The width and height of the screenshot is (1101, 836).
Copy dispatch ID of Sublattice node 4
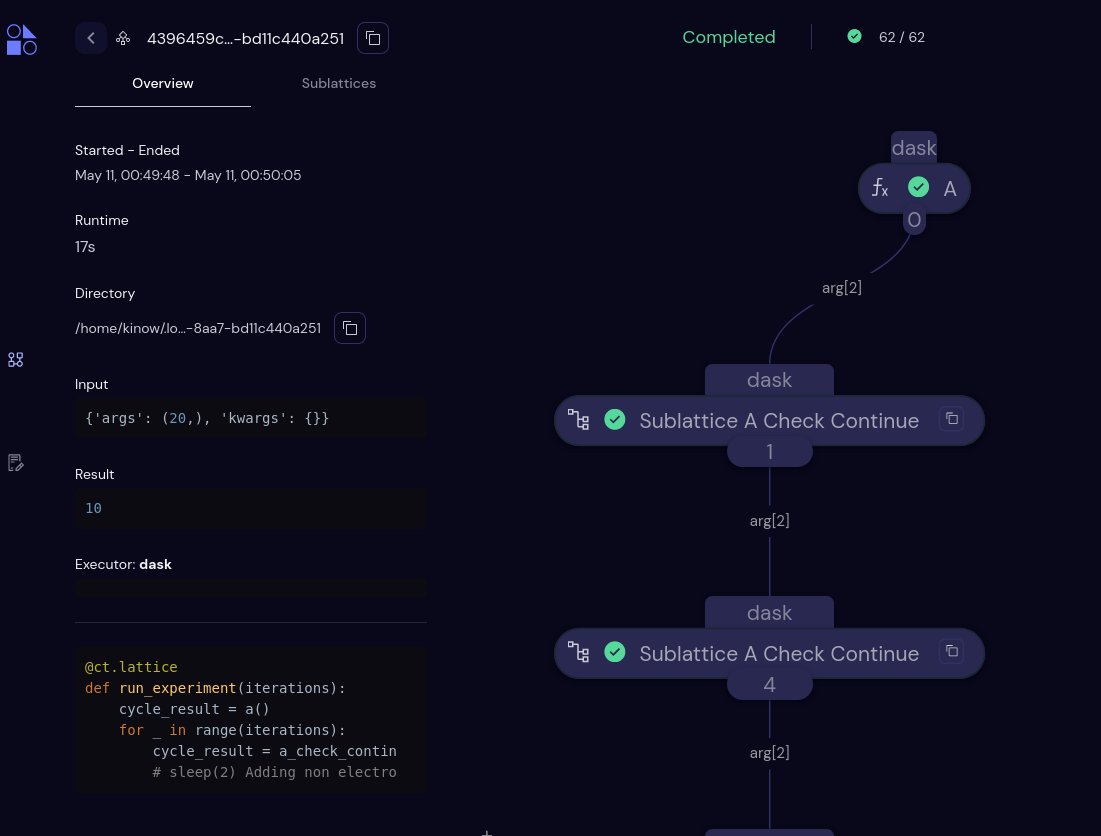coord(952,651)
